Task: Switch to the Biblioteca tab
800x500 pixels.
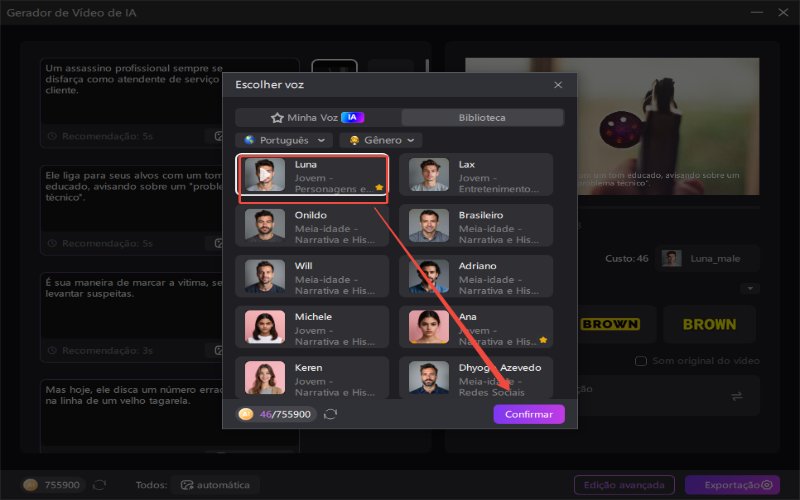Action: click(482, 117)
